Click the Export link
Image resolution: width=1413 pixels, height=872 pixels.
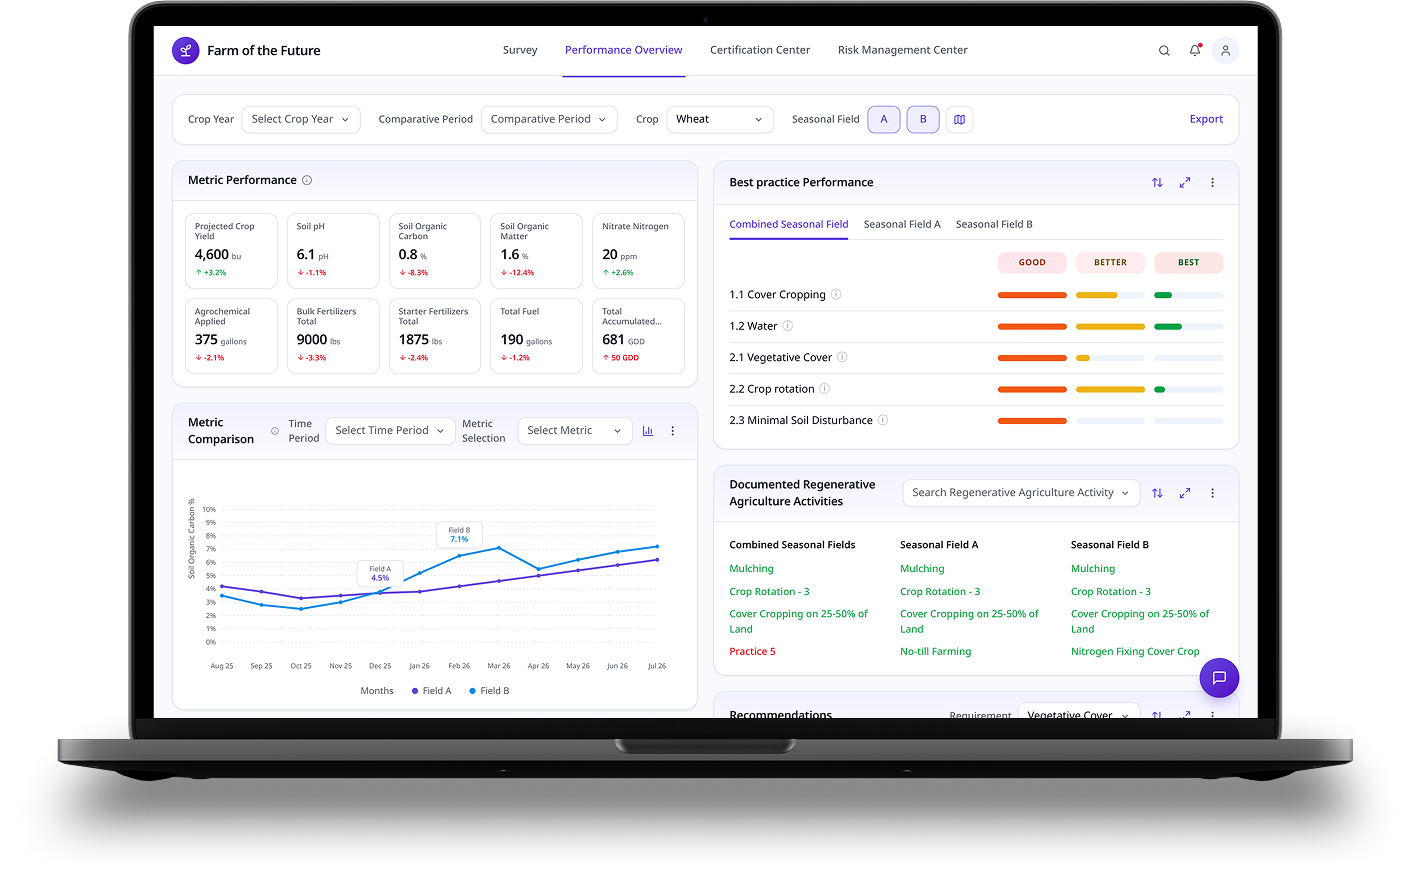[1206, 119]
